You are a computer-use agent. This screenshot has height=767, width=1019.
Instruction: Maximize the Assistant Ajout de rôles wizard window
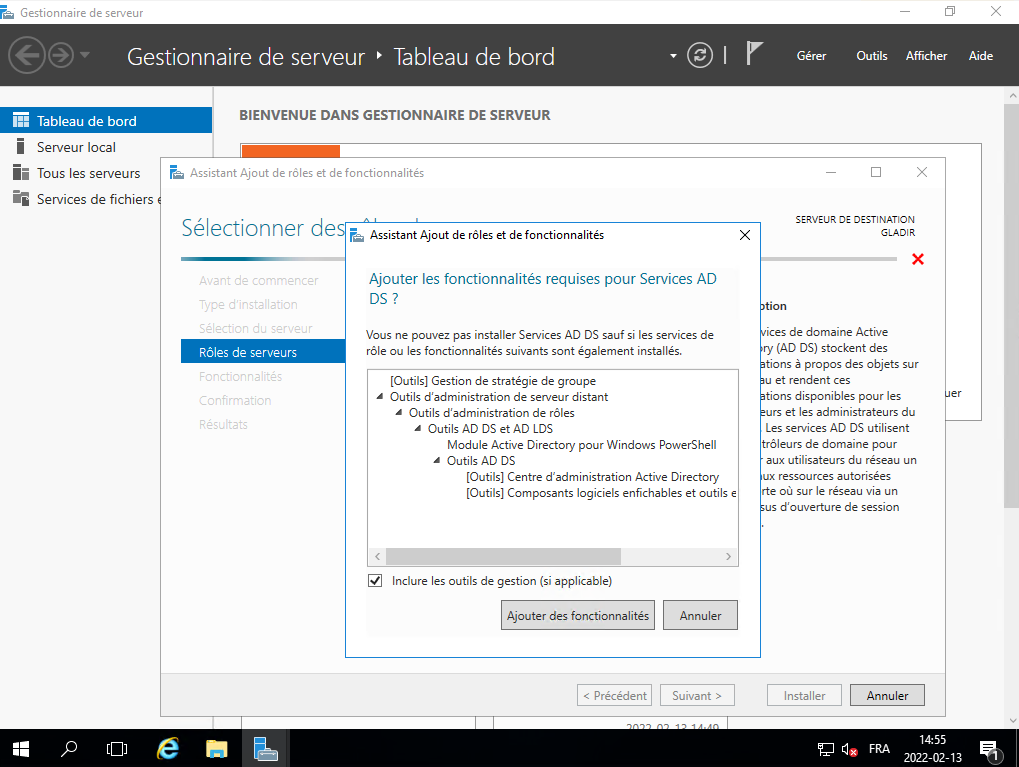click(876, 172)
